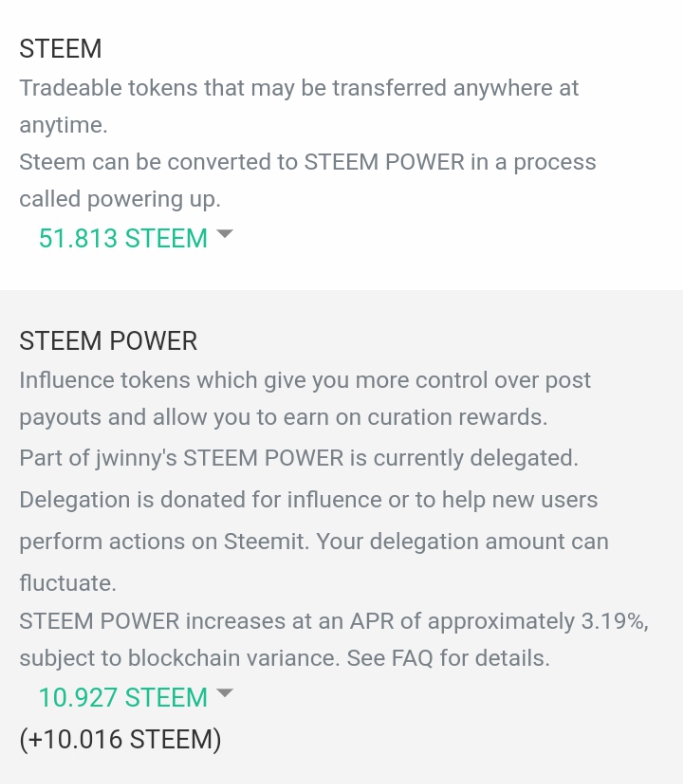Click the 'Tradeable tokens' description line

[x=299, y=88]
